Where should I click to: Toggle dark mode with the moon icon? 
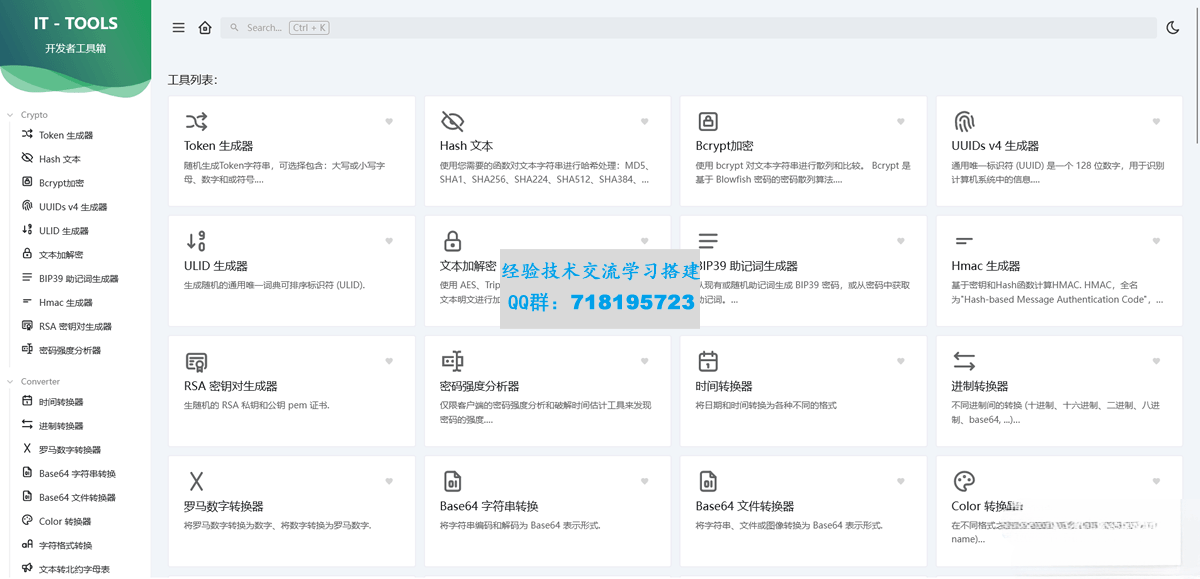[1173, 28]
